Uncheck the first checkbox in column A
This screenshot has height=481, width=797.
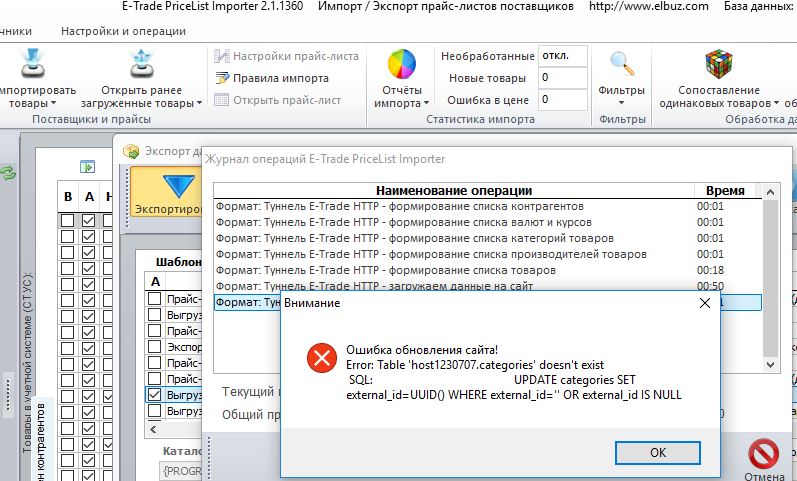(88, 221)
